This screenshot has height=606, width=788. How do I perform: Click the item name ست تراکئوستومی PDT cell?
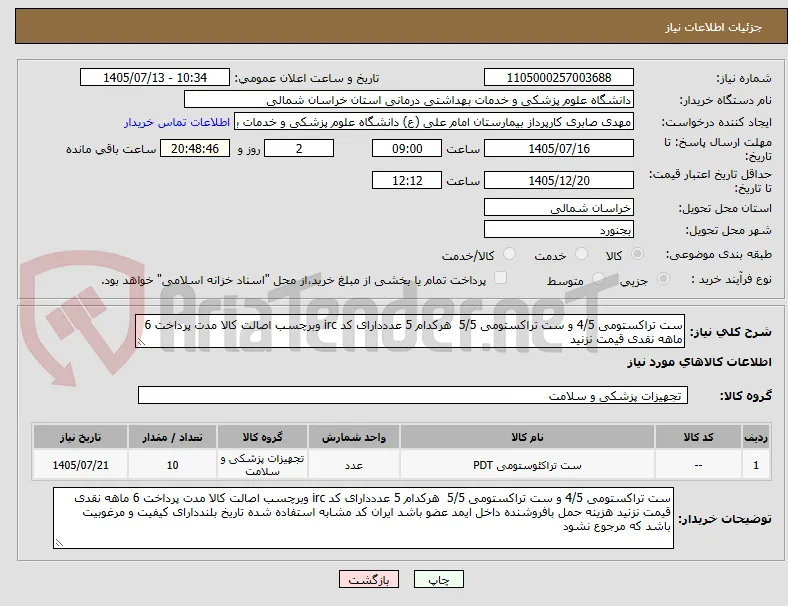[527, 465]
